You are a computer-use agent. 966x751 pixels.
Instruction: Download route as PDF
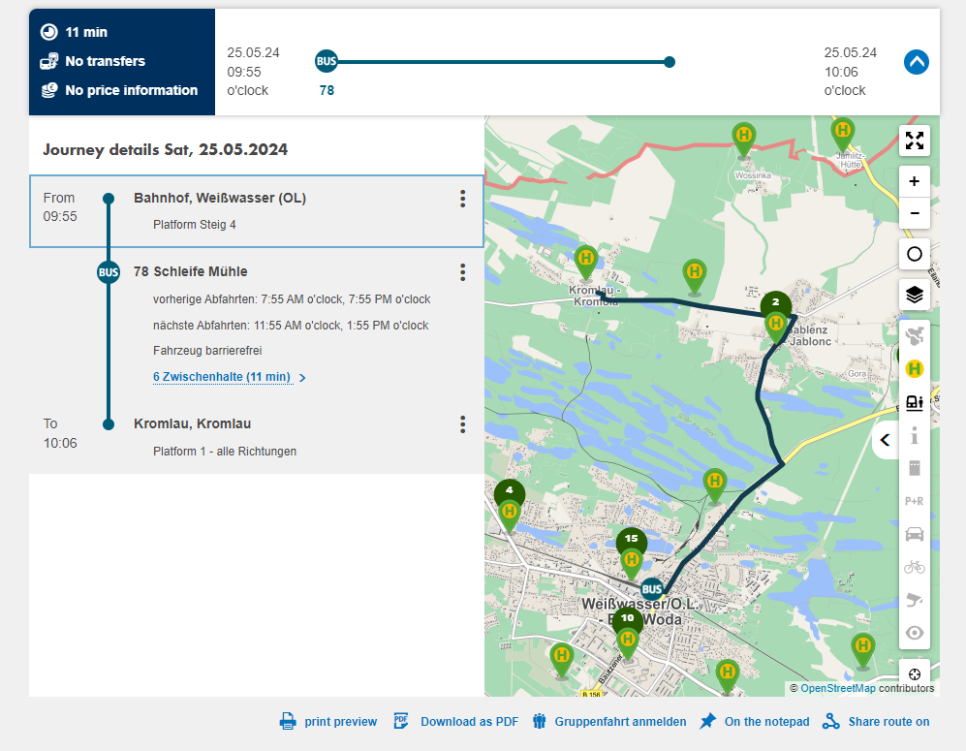(x=469, y=721)
